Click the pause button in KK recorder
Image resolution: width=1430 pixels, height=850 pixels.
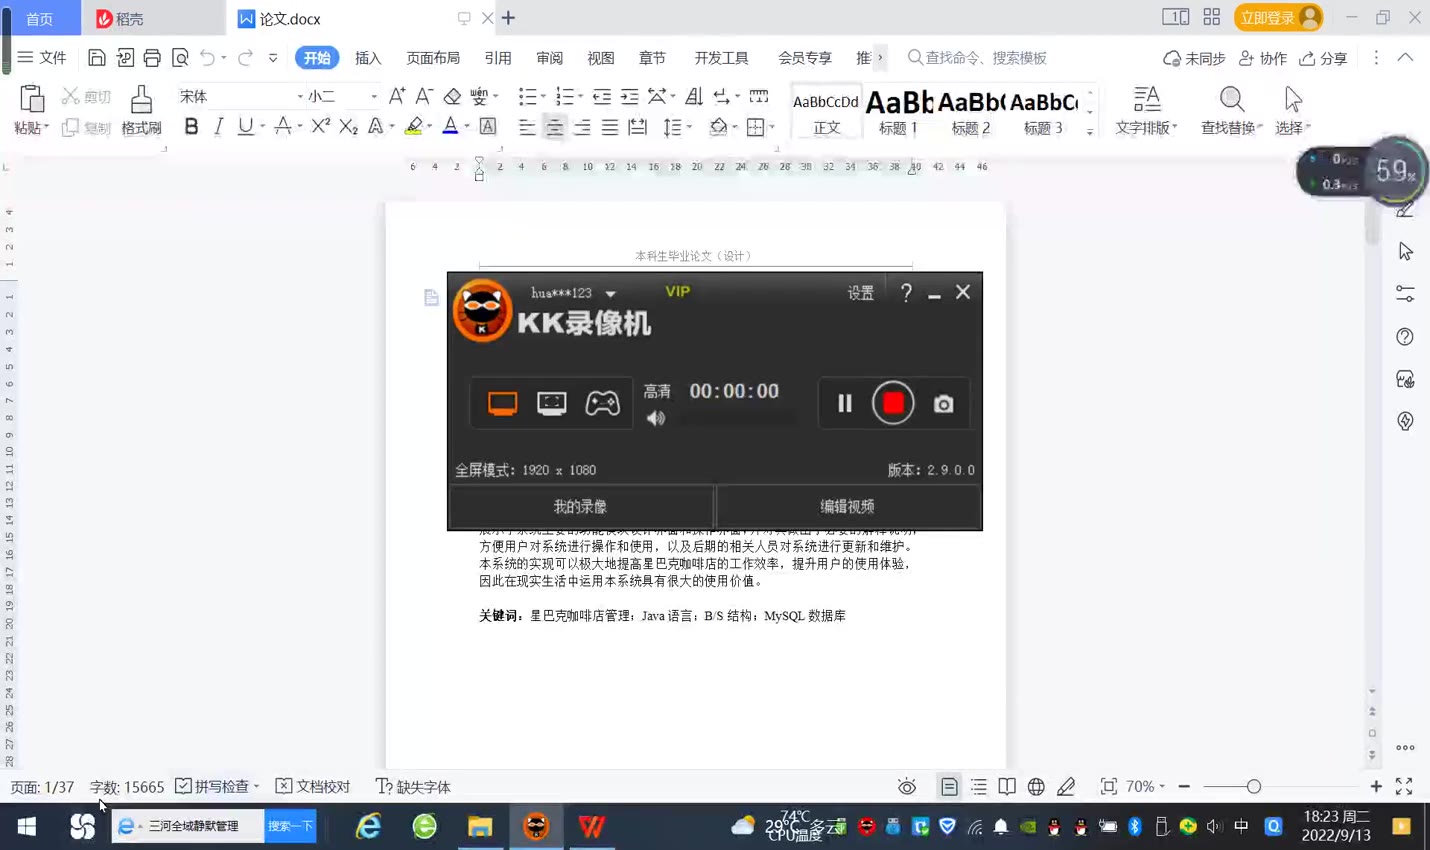point(845,403)
